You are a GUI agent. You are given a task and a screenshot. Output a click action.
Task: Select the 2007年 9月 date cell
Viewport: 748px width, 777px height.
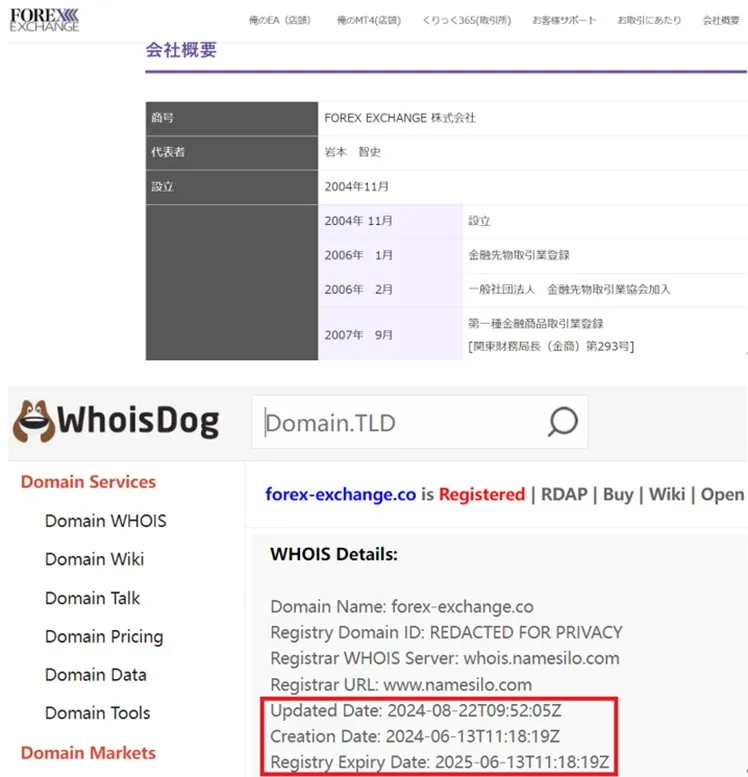(x=390, y=334)
